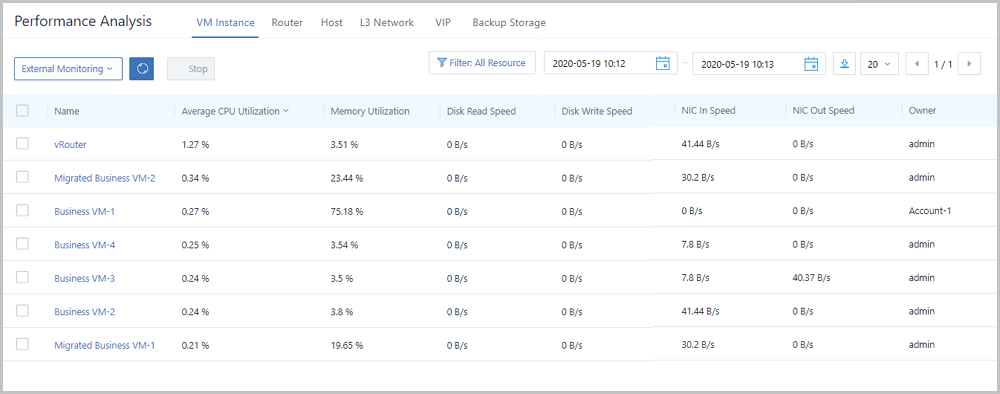Open the Backup Storage tab
Screen dimensions: 1000x394
coord(509,22)
